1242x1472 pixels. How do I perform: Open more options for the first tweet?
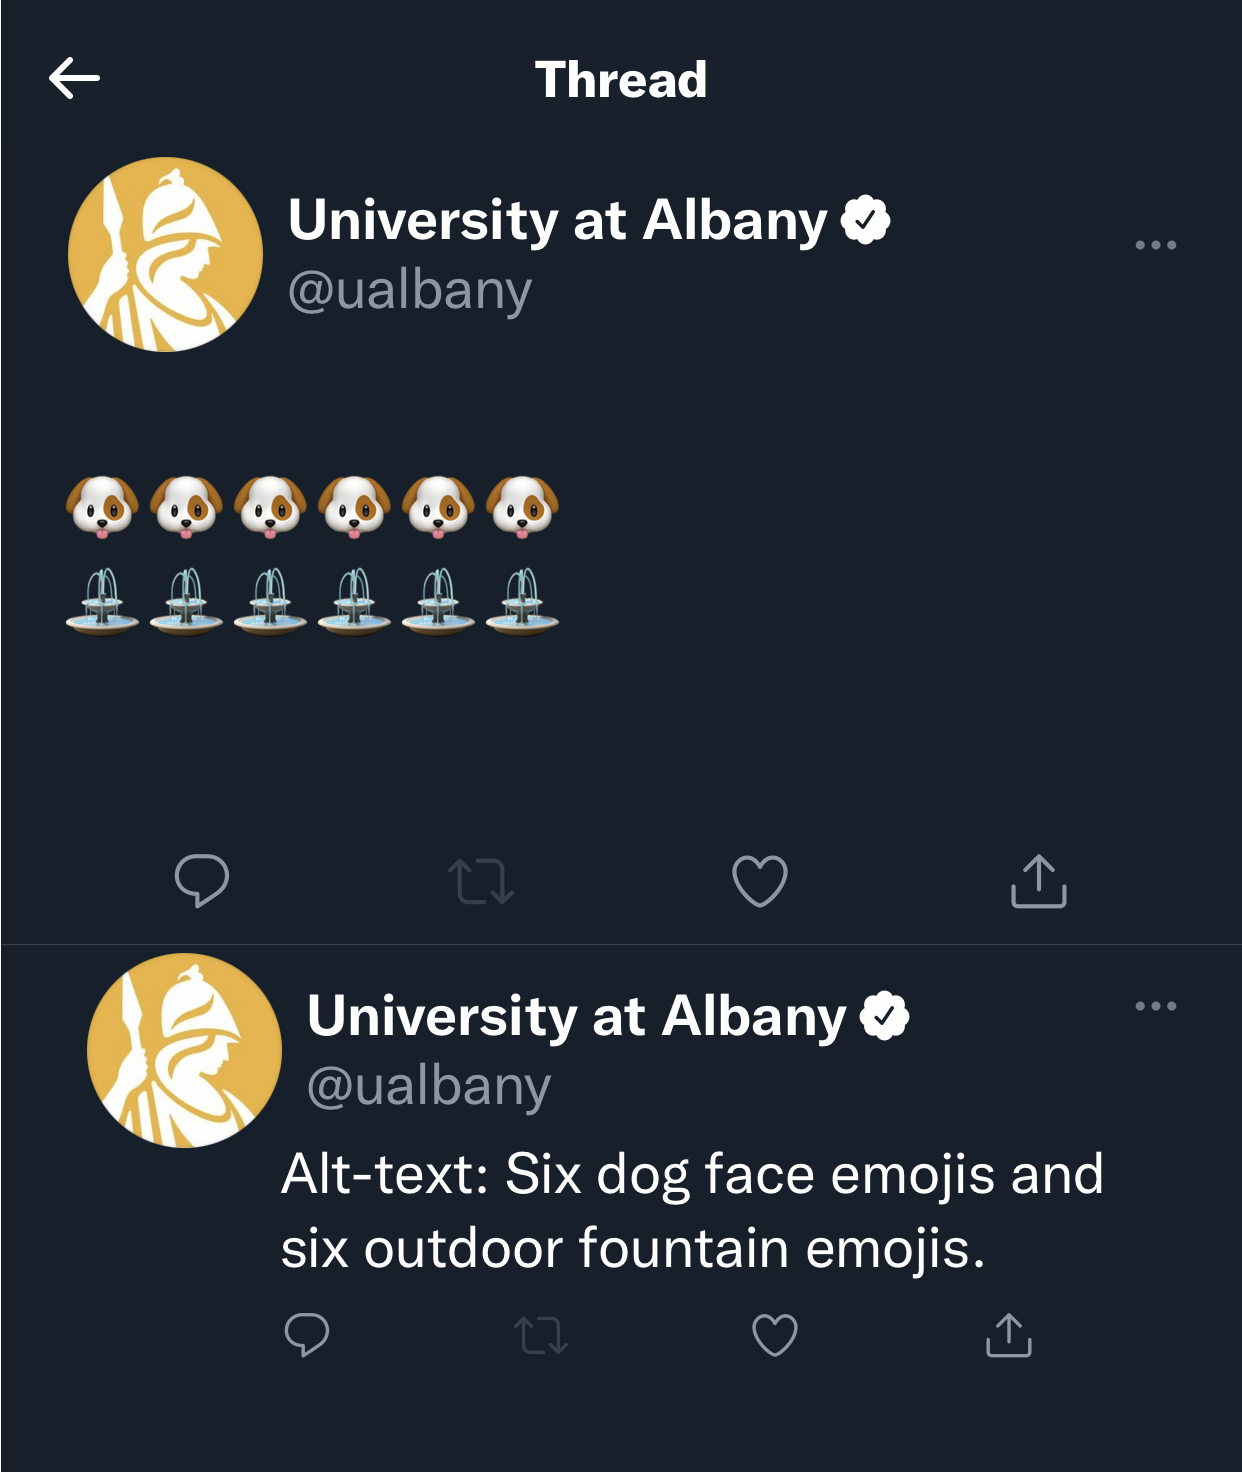pyautogui.click(x=1156, y=245)
